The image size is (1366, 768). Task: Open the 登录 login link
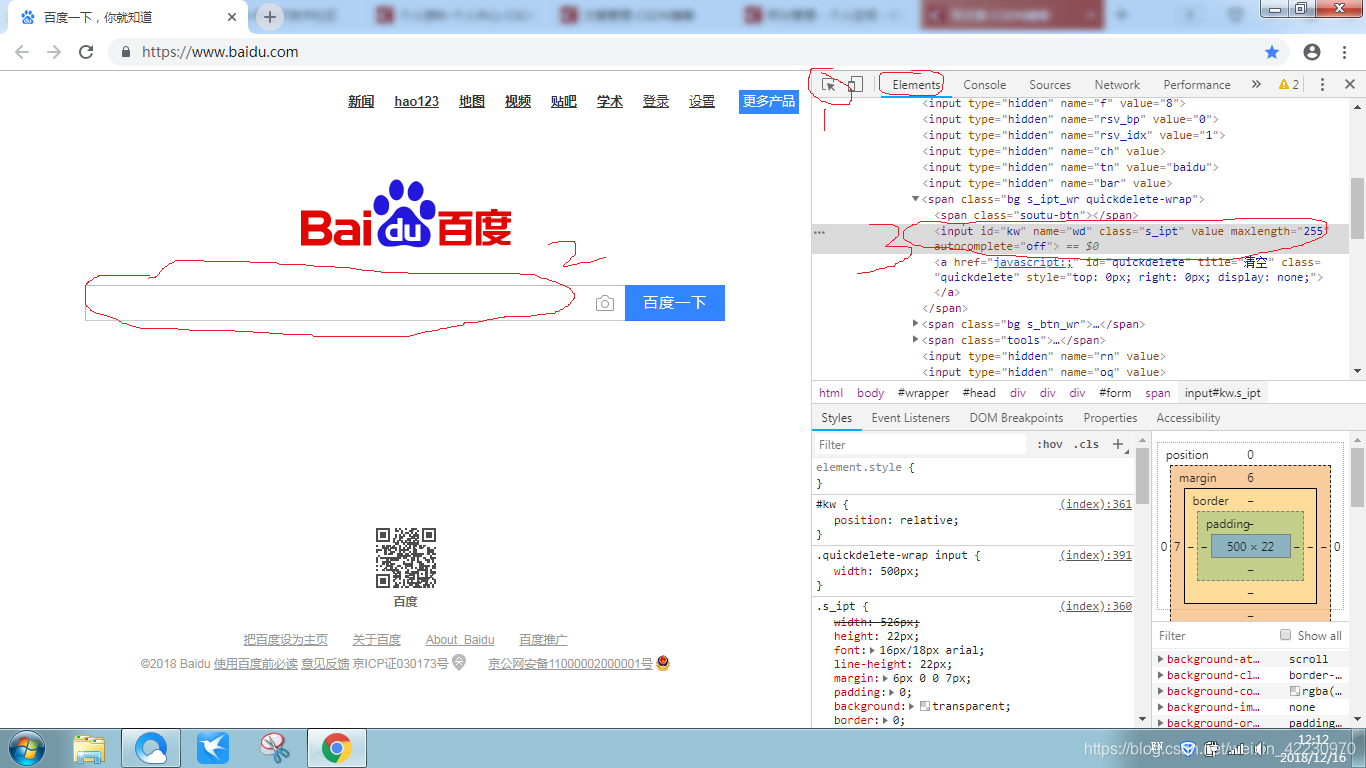pos(656,101)
